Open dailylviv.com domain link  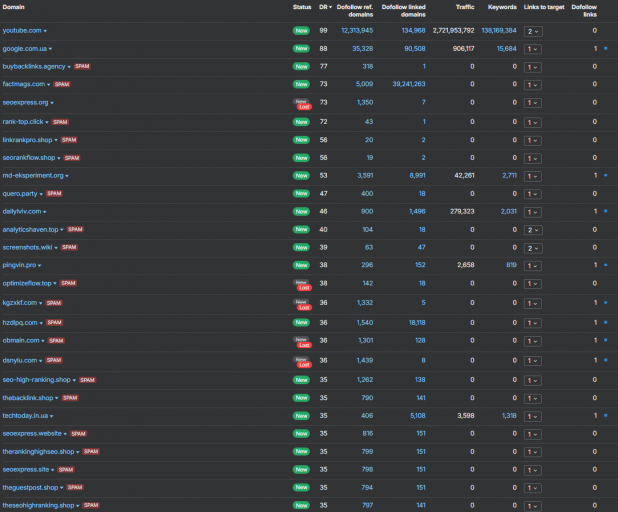pyautogui.click(x=22, y=211)
